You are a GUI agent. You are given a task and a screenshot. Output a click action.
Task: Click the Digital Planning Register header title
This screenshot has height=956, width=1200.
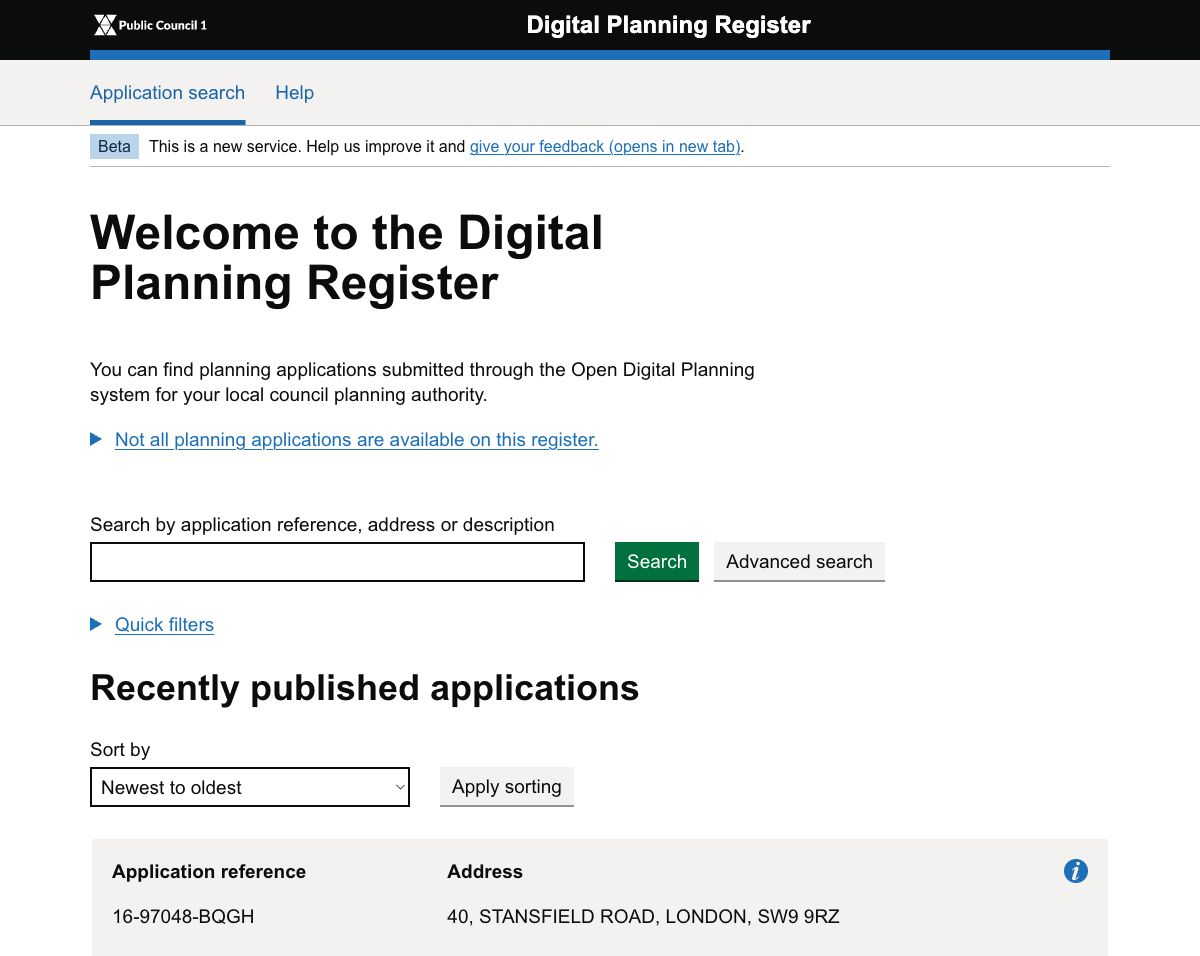(x=669, y=24)
